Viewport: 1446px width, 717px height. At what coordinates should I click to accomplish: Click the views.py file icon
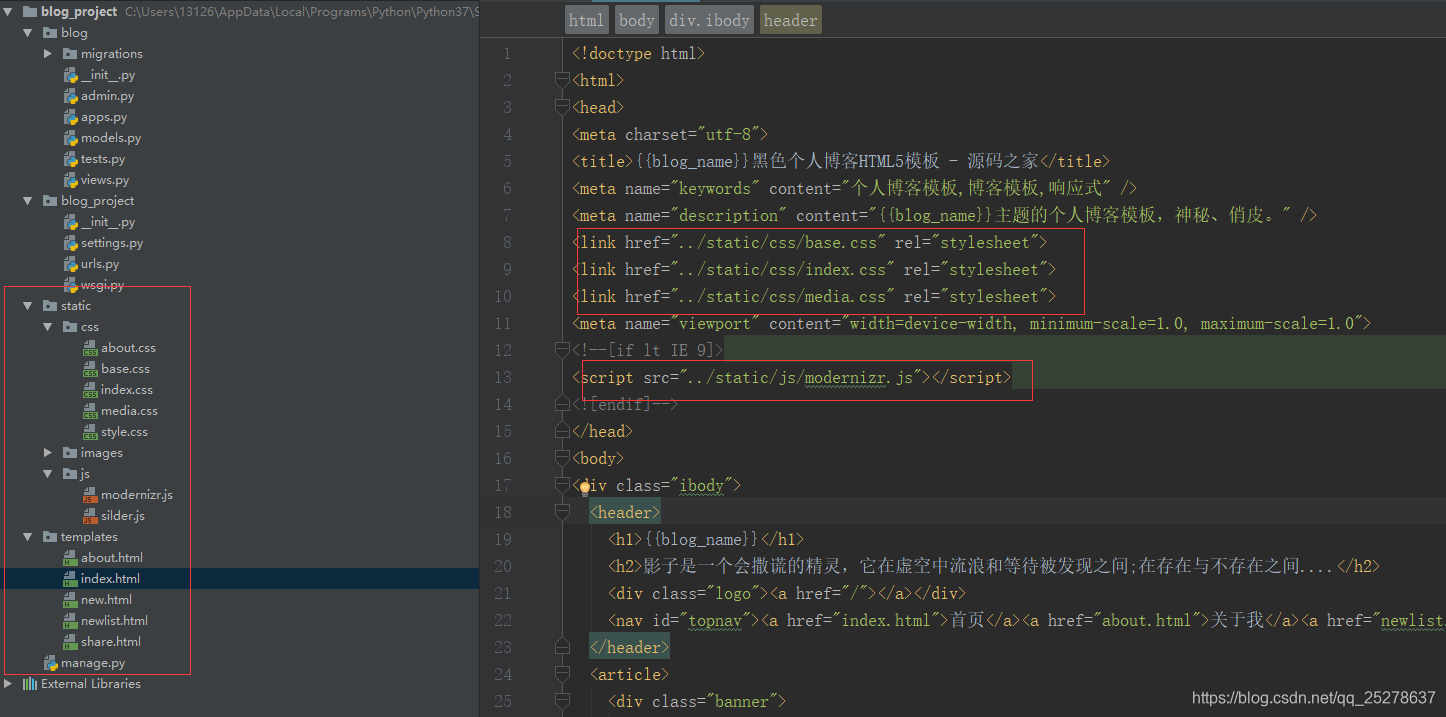(71, 180)
